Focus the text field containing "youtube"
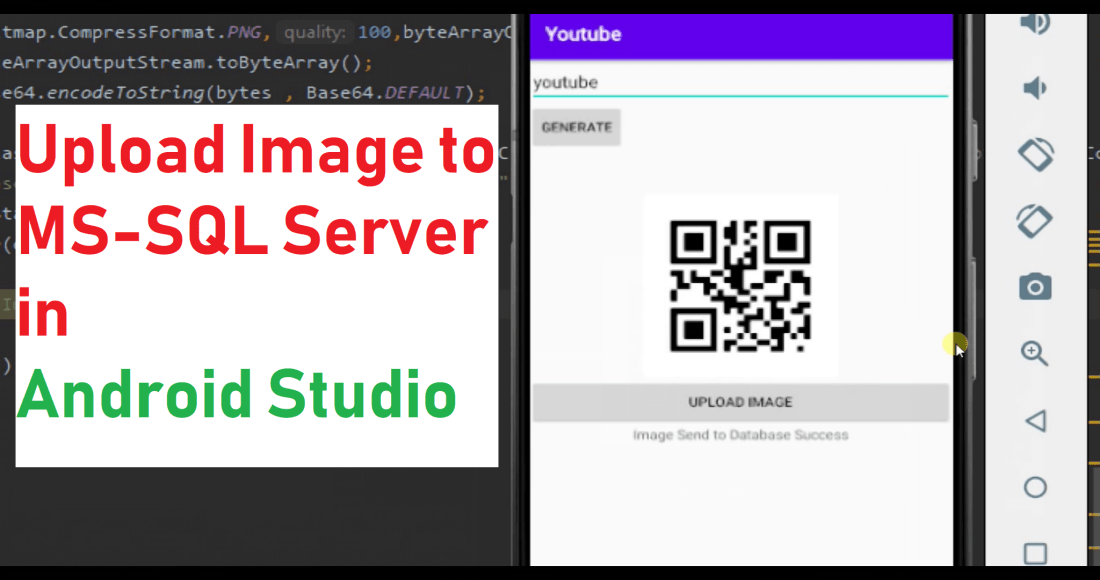This screenshot has height=580, width=1100. click(x=739, y=82)
